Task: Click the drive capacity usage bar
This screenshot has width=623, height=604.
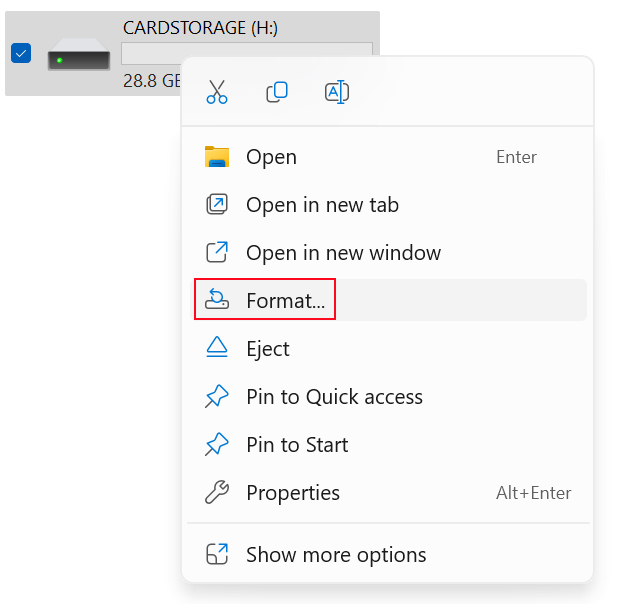Action: click(x=150, y=54)
